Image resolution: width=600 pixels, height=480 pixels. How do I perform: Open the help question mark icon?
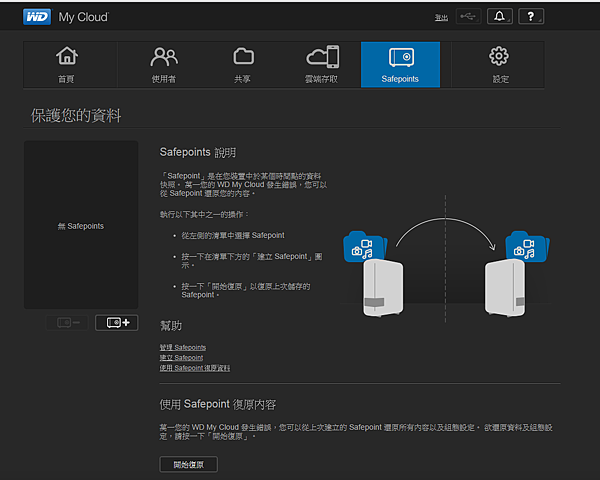(531, 16)
